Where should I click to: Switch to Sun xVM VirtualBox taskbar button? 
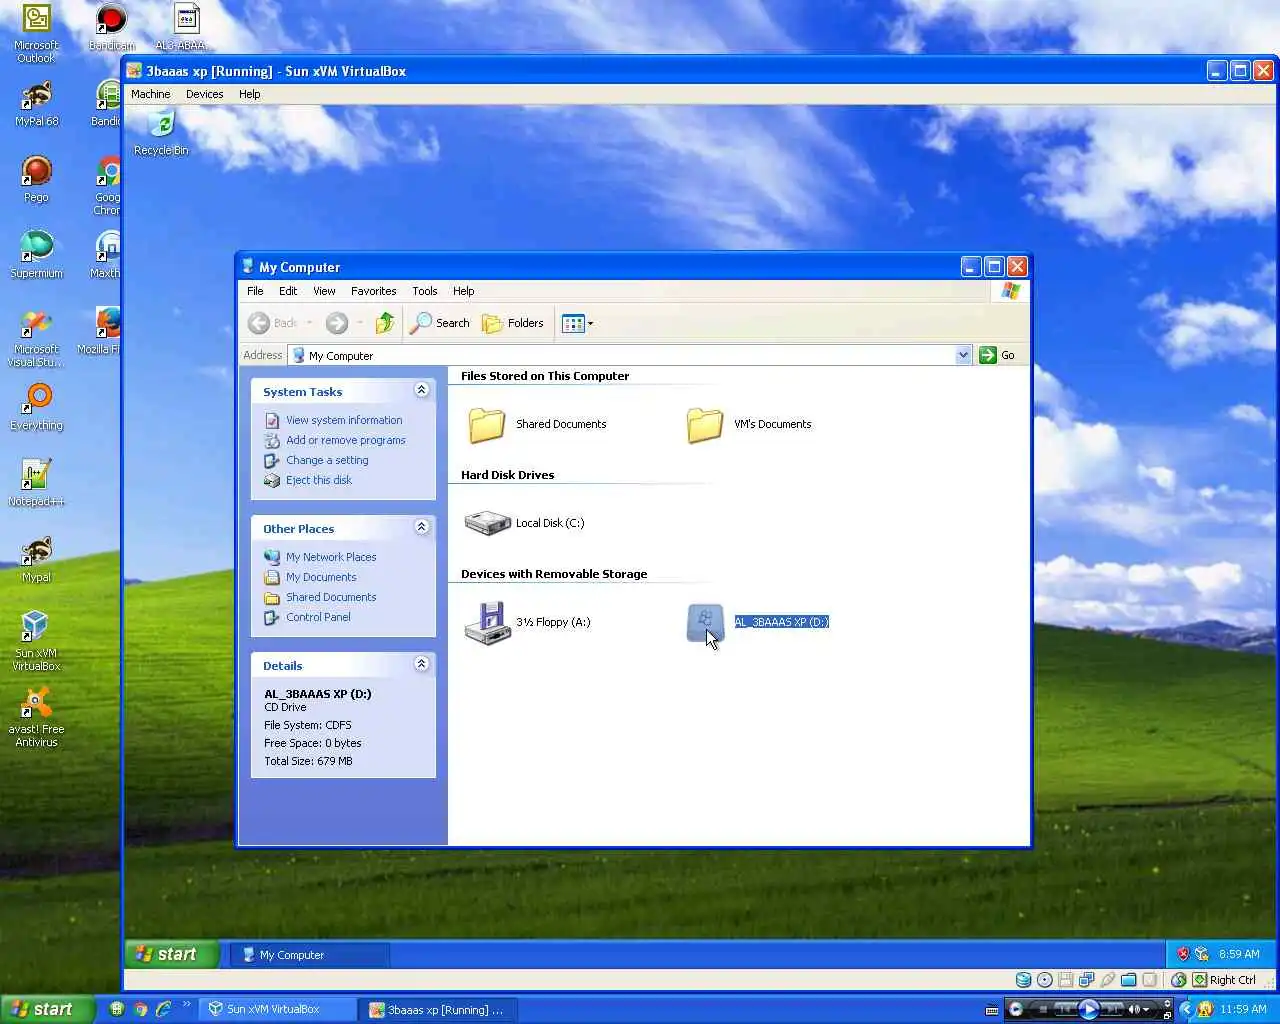pyautogui.click(x=279, y=1009)
